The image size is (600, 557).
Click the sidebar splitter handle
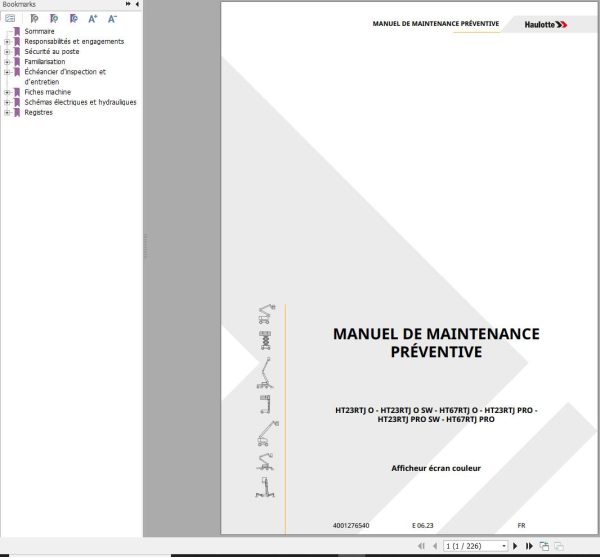point(145,246)
